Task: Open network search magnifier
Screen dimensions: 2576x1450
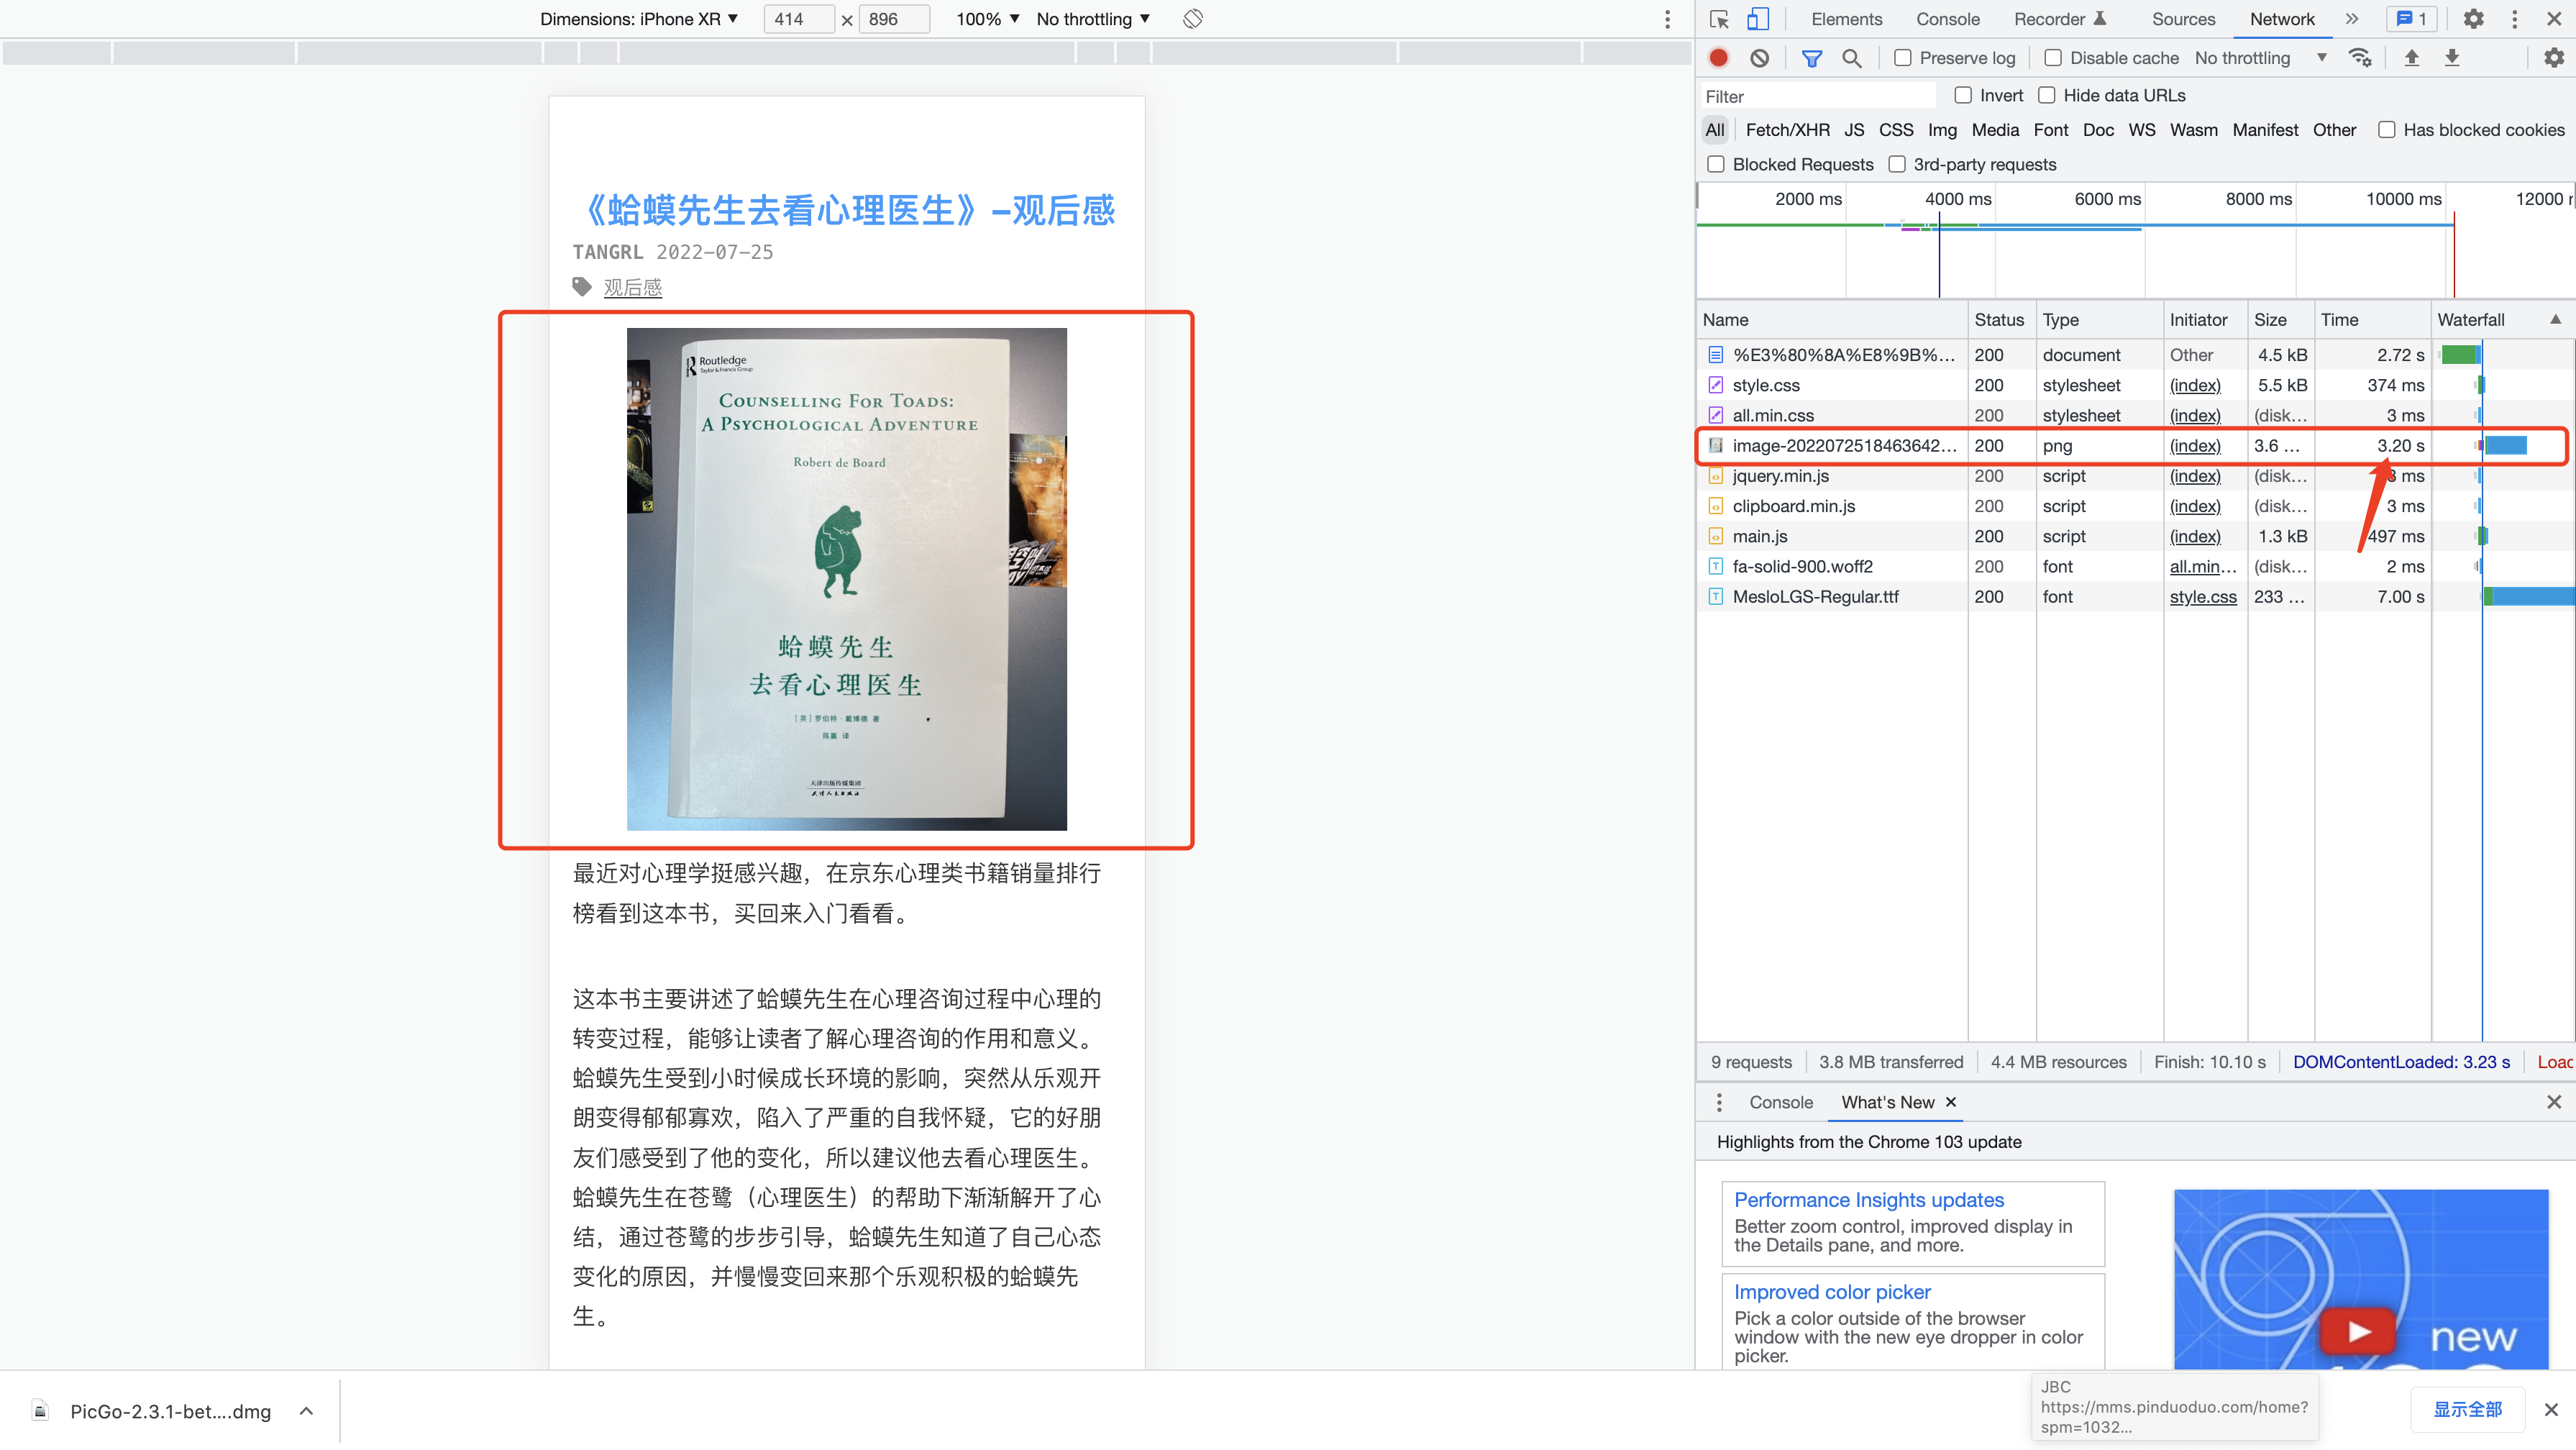Action: click(x=1851, y=58)
